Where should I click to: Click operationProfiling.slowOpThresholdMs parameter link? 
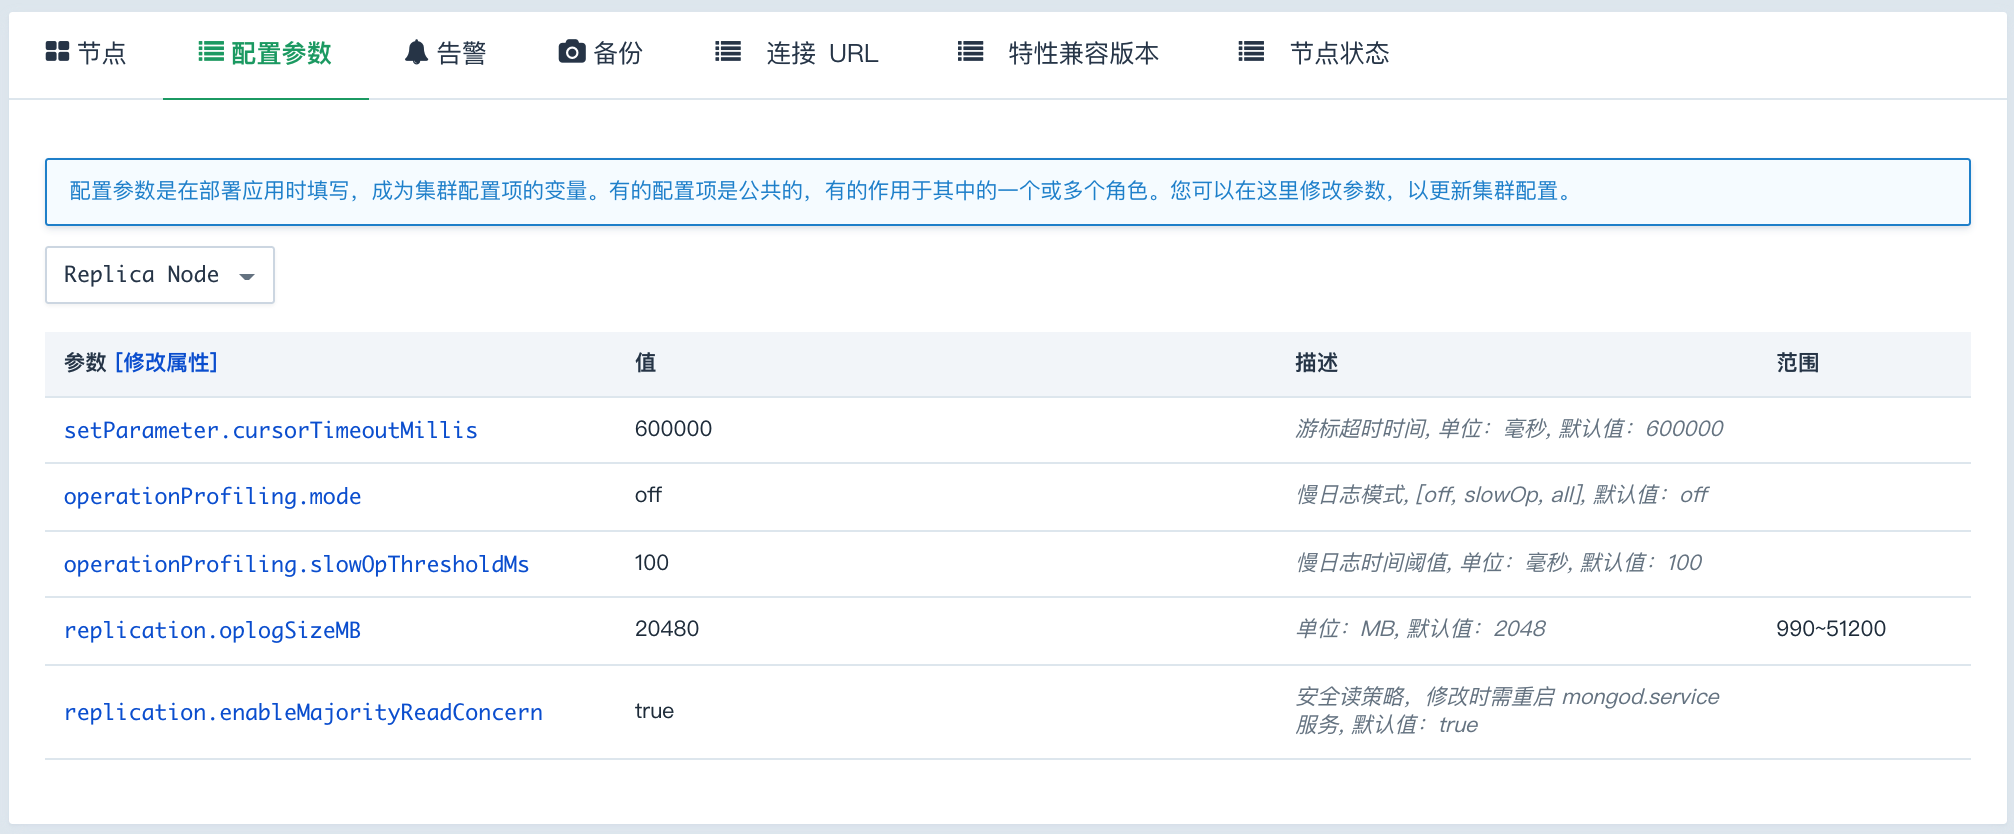tap(296, 564)
